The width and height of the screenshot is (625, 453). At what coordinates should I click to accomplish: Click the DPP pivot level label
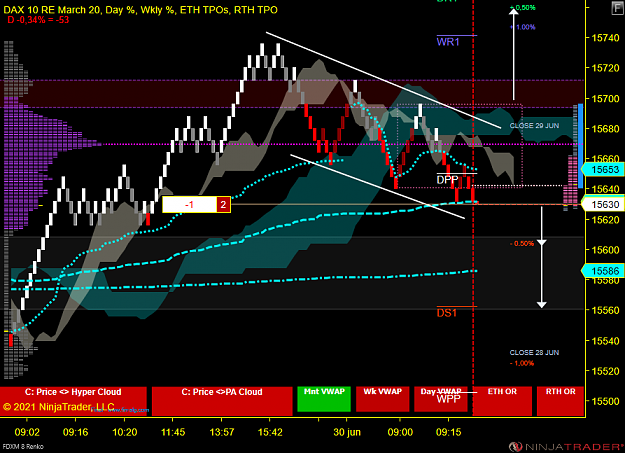(447, 180)
